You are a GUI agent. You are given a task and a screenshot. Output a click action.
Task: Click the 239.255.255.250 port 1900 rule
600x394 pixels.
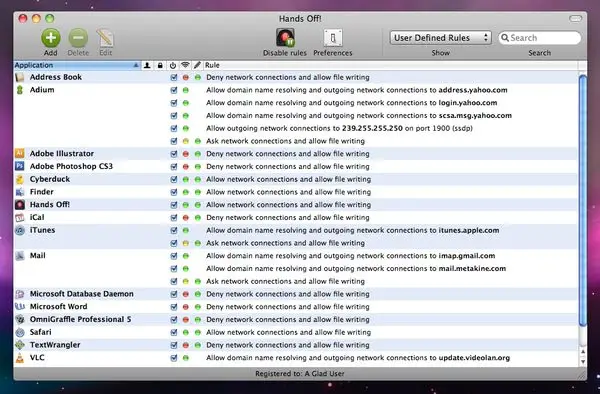click(339, 128)
